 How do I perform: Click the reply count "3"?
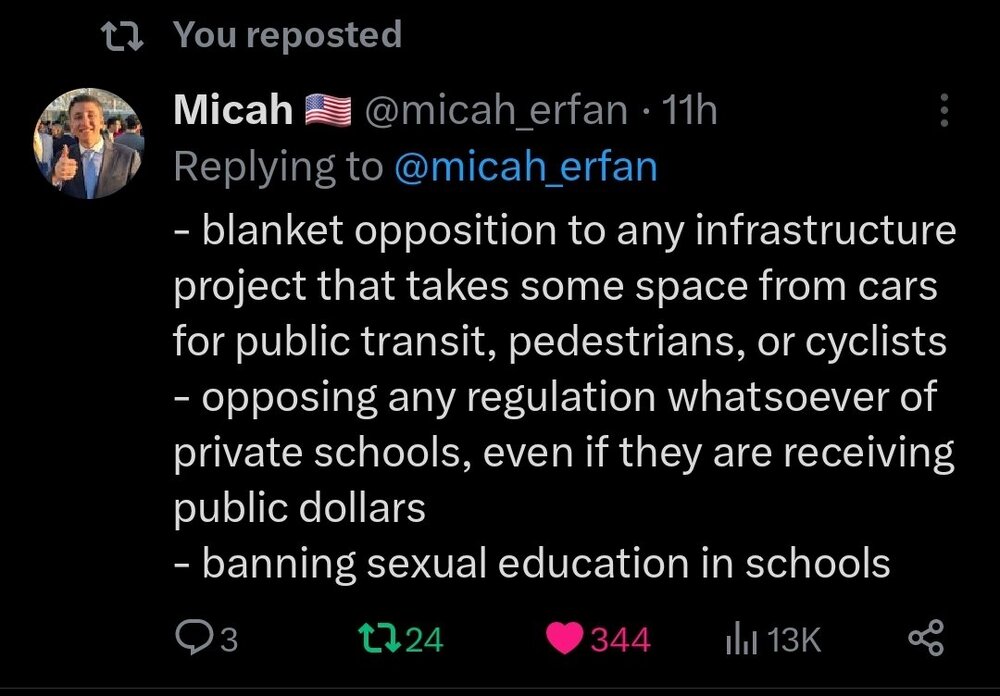click(x=229, y=639)
